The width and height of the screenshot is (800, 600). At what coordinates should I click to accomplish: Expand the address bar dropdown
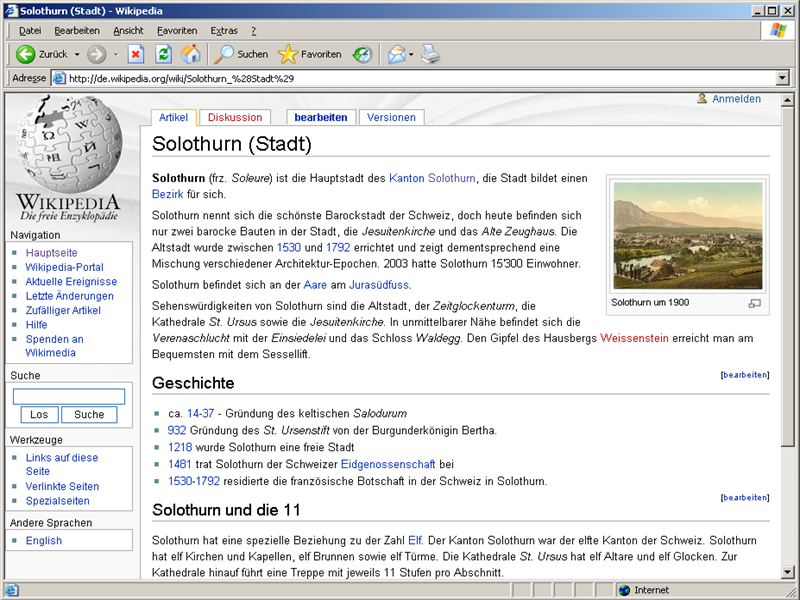click(x=781, y=78)
